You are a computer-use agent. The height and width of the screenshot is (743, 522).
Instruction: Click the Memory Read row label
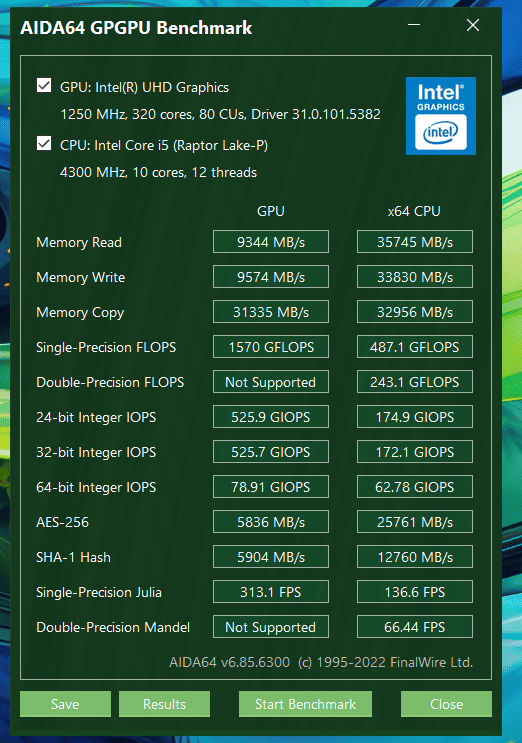click(79, 242)
